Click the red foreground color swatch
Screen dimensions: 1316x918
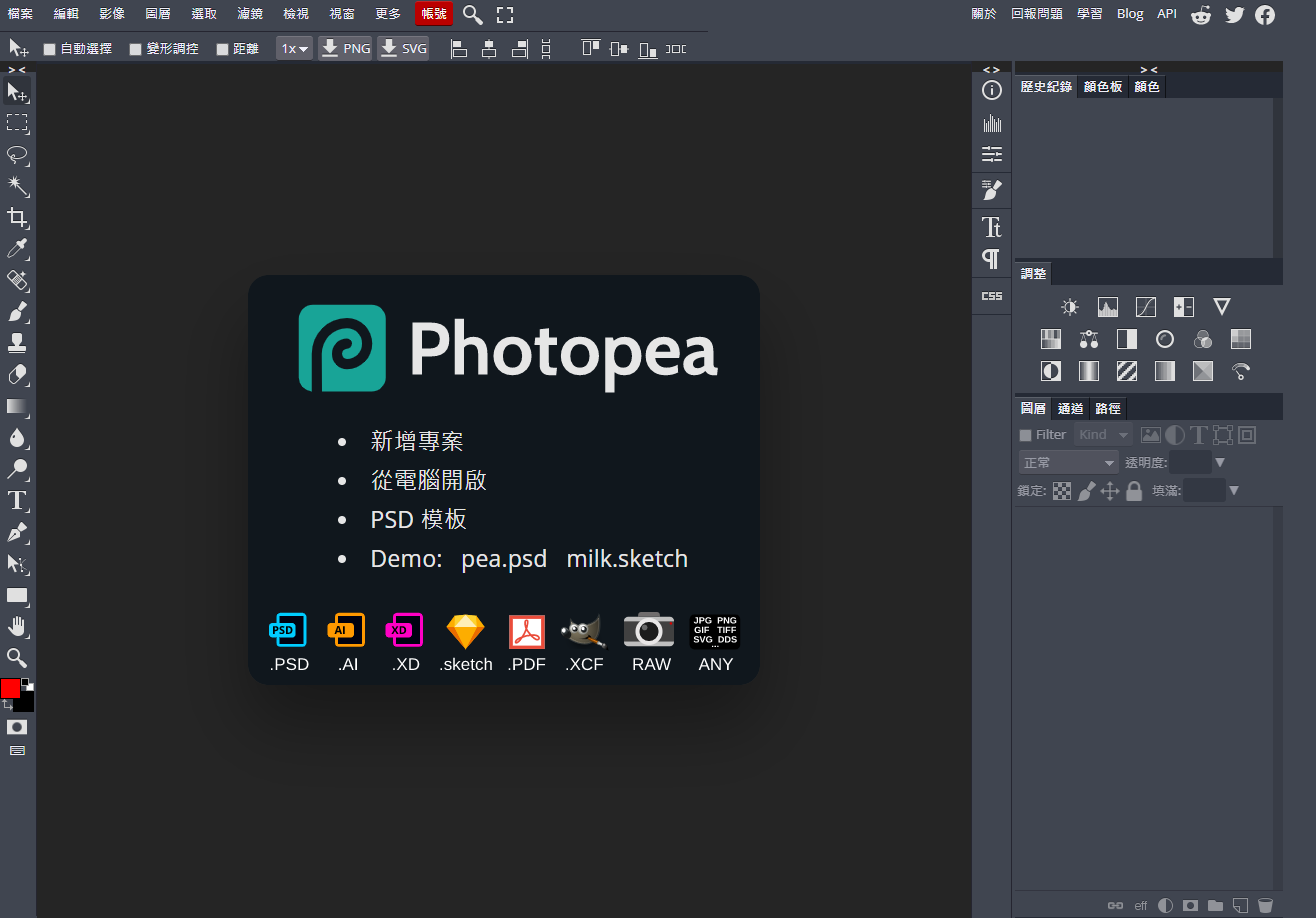[x=10, y=688]
